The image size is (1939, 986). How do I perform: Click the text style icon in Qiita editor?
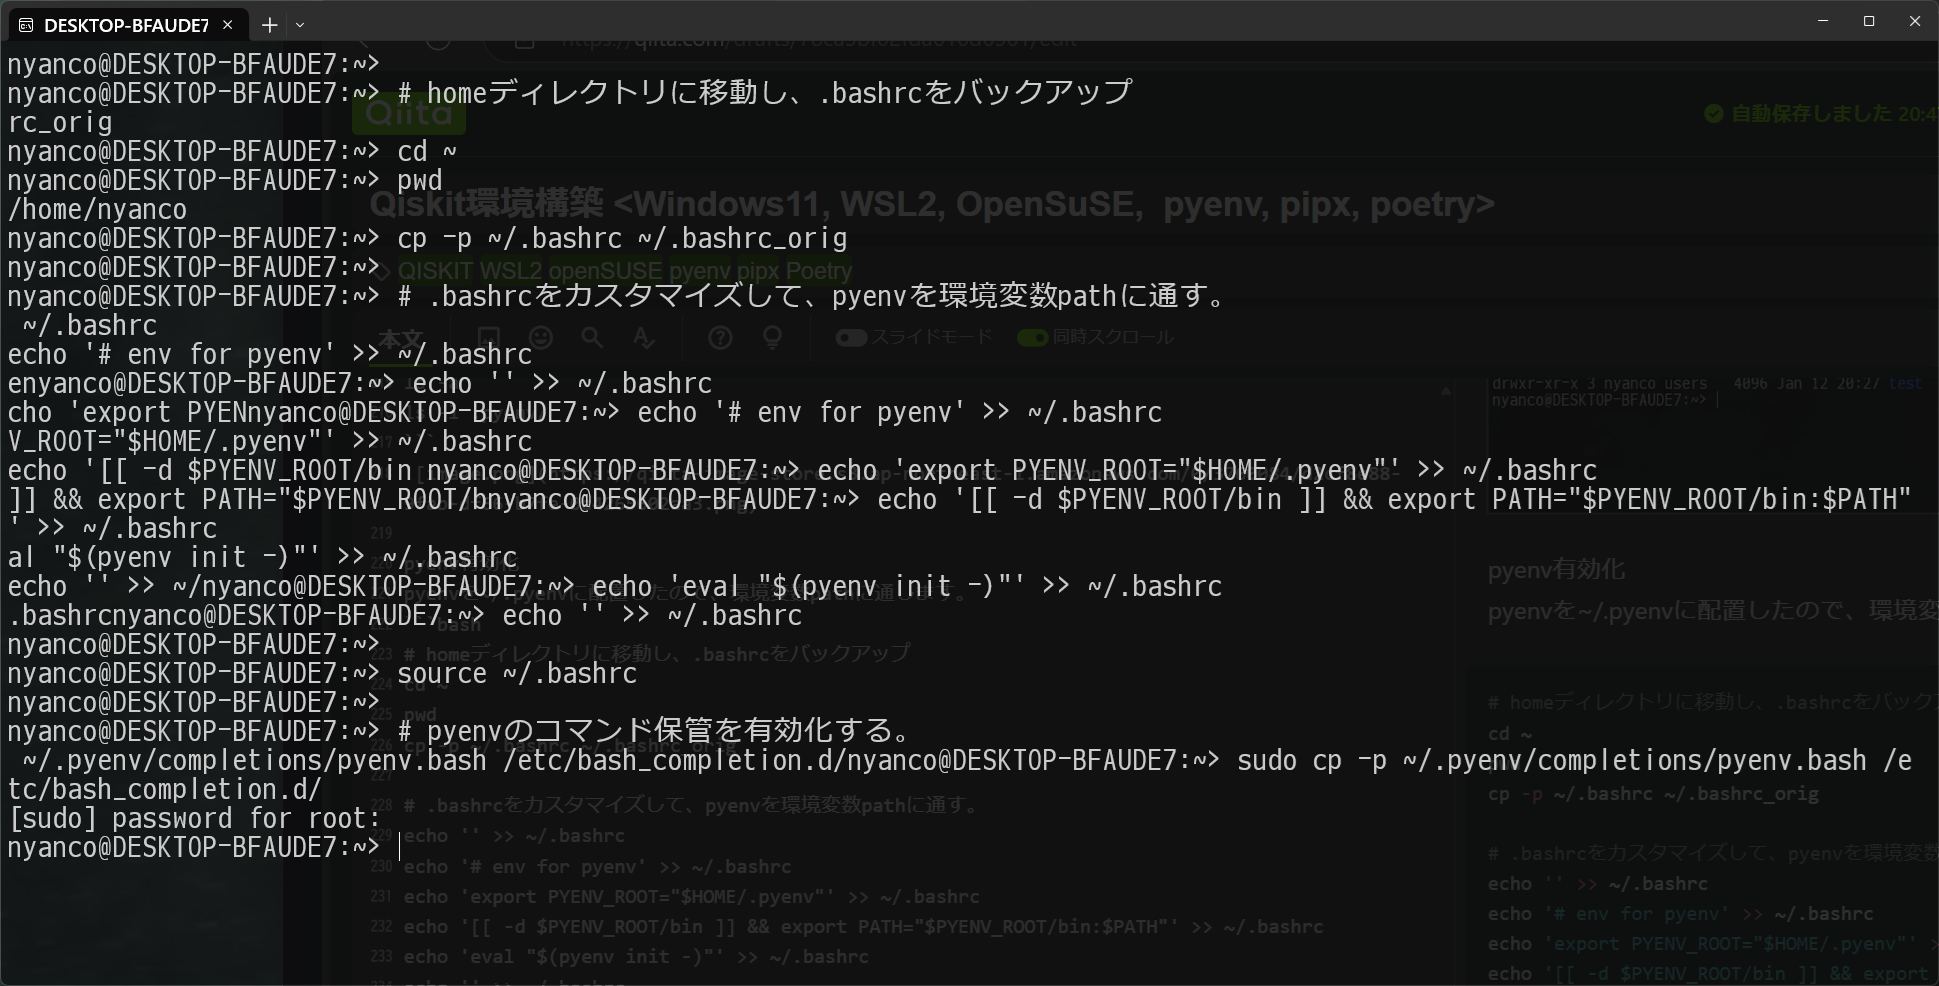pos(644,337)
